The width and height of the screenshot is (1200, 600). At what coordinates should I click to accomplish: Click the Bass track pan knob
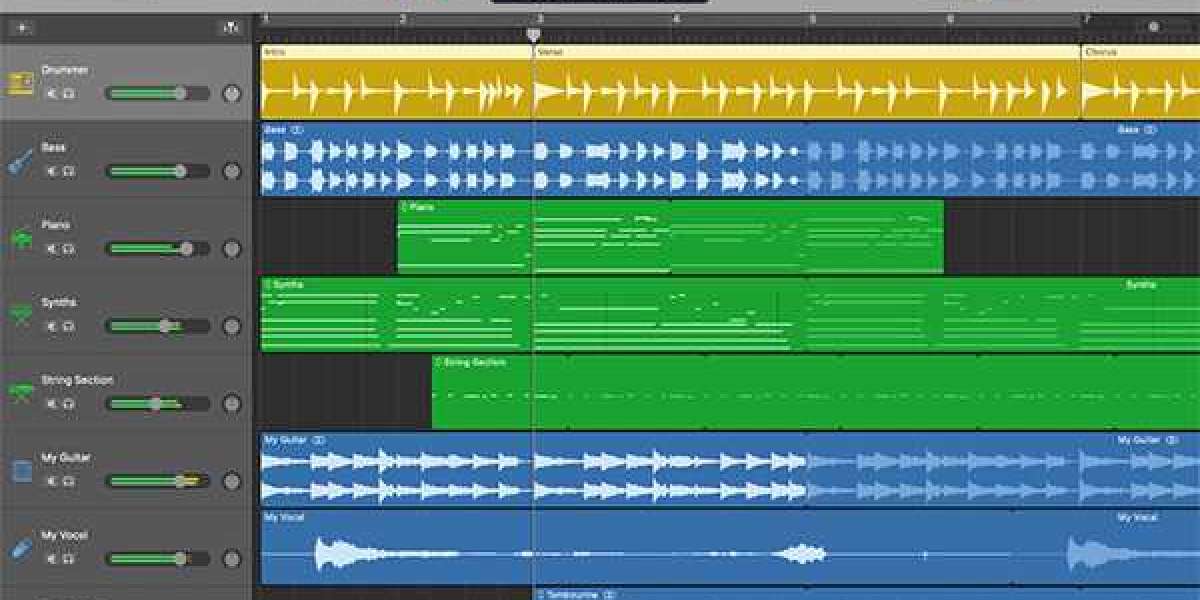232,171
